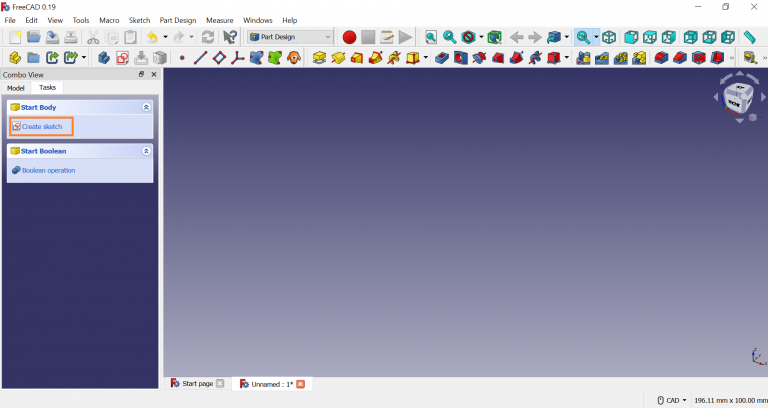Open the Part Design workbench dropdown
The height and width of the screenshot is (408, 768).
point(290,37)
